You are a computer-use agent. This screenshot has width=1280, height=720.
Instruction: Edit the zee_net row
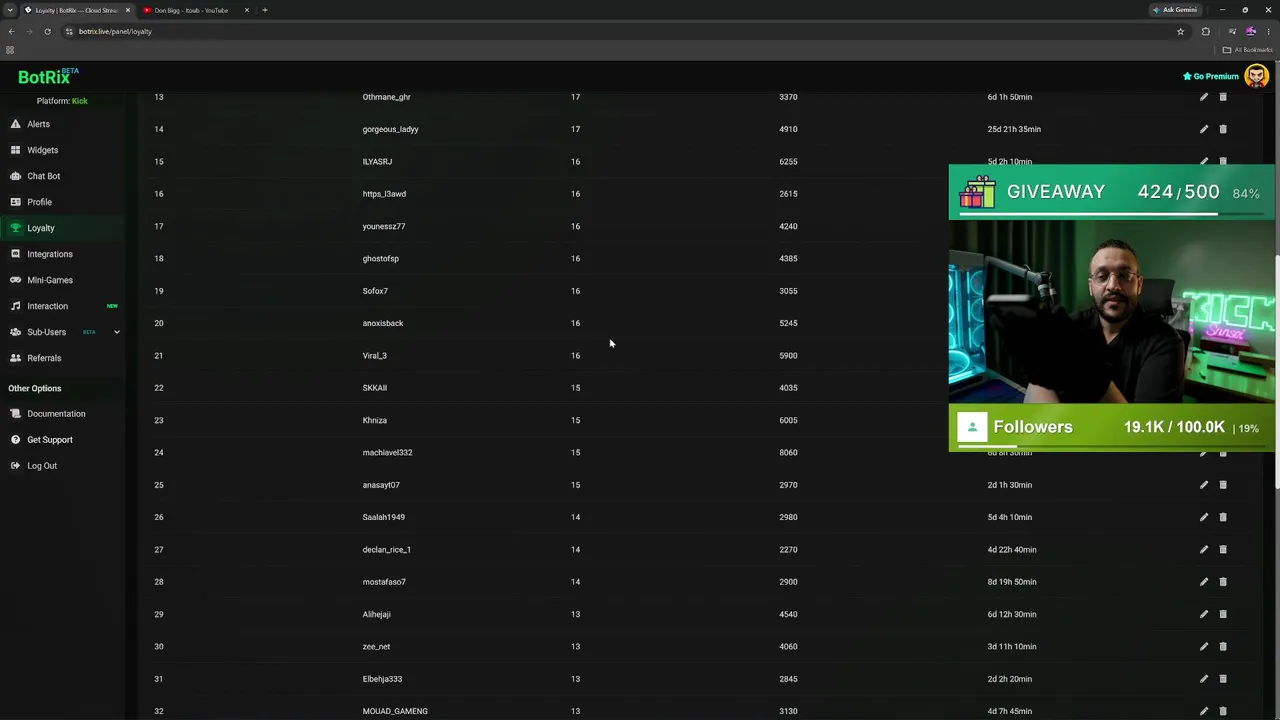click(x=1204, y=646)
